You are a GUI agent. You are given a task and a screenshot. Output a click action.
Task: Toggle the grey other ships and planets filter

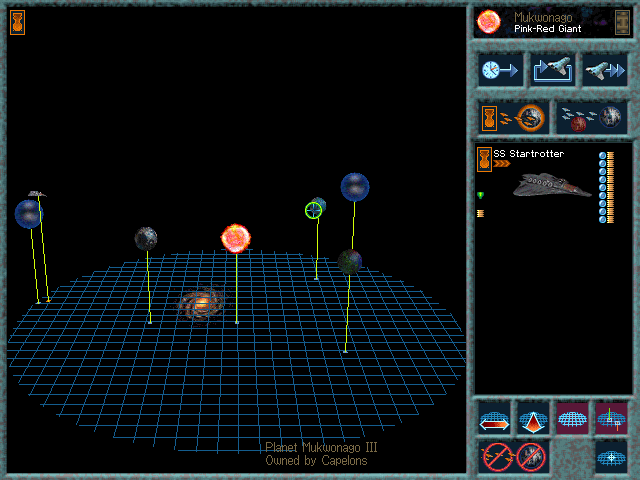pyautogui.click(x=591, y=118)
